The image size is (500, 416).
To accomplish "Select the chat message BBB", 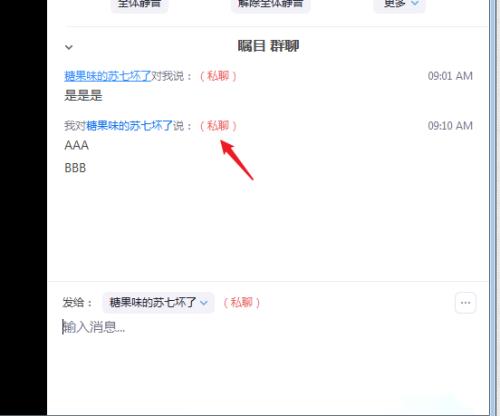I will 75,168.
